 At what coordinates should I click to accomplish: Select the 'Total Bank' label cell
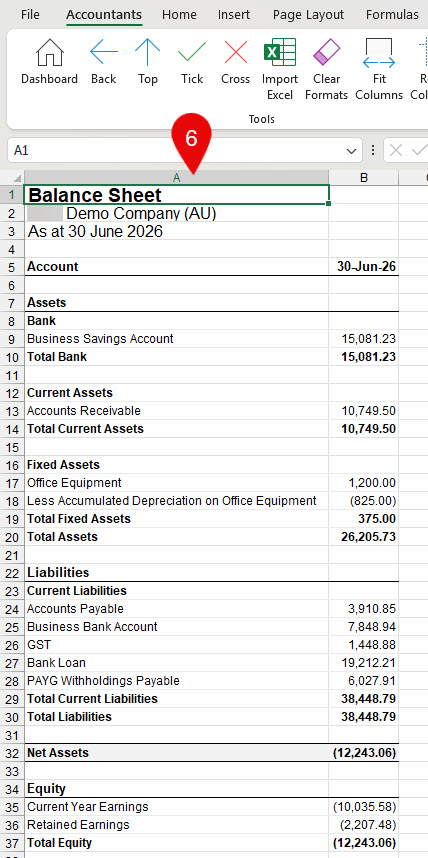pos(176,357)
